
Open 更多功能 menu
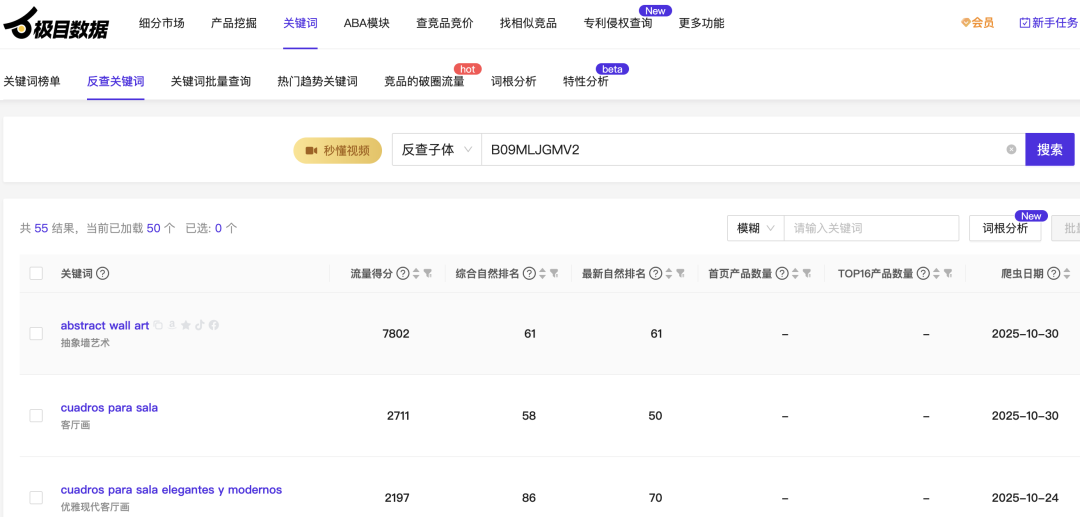point(701,23)
